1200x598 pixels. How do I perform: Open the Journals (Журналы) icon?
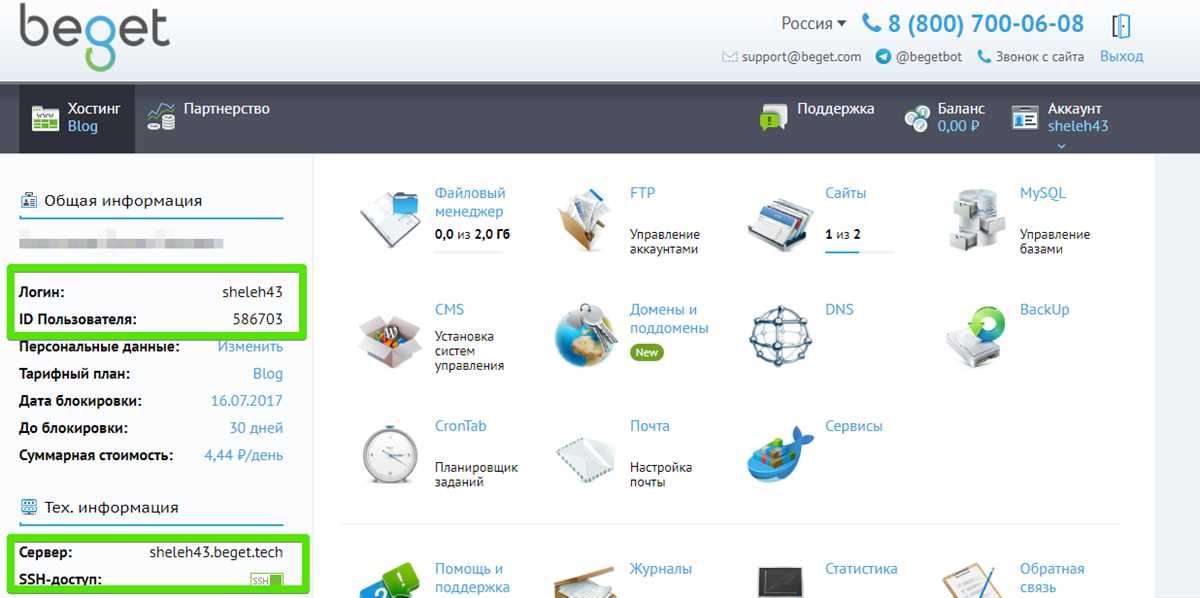(x=586, y=581)
